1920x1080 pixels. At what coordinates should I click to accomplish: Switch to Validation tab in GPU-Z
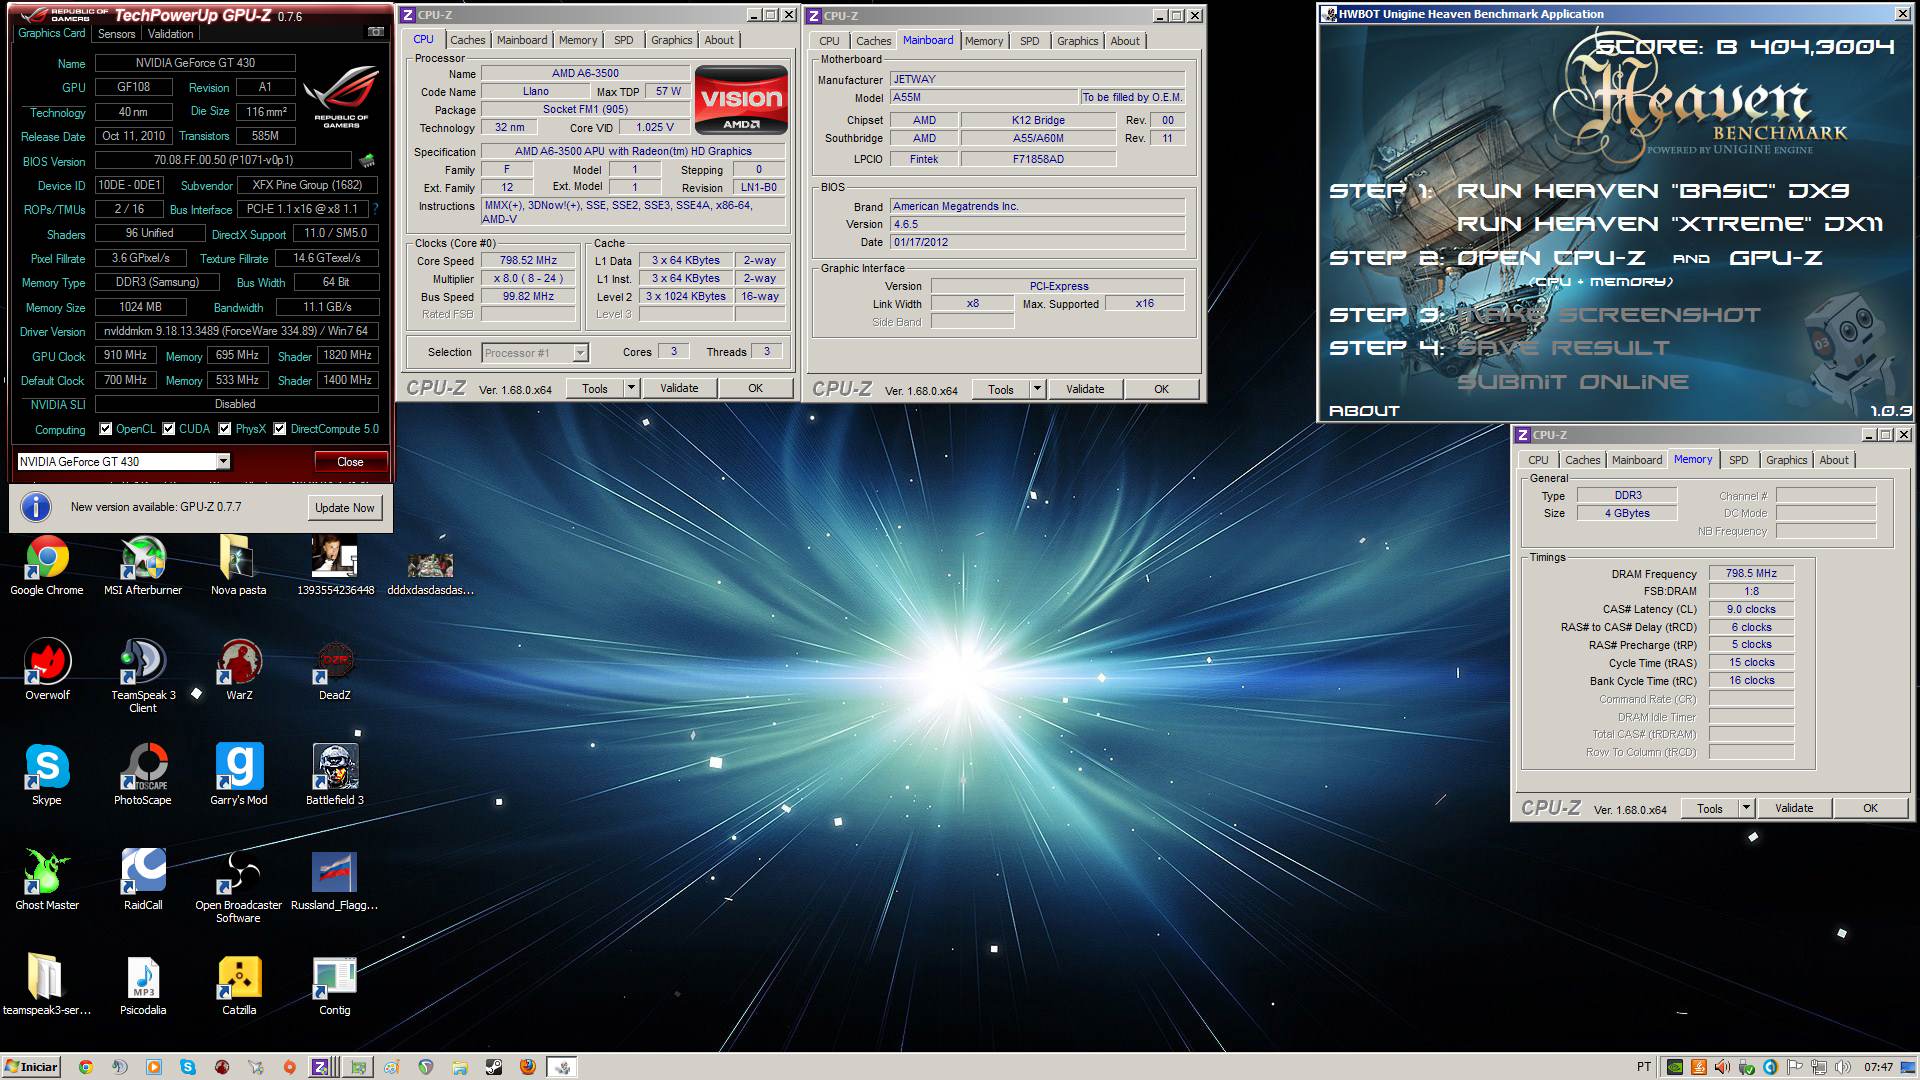(x=171, y=34)
